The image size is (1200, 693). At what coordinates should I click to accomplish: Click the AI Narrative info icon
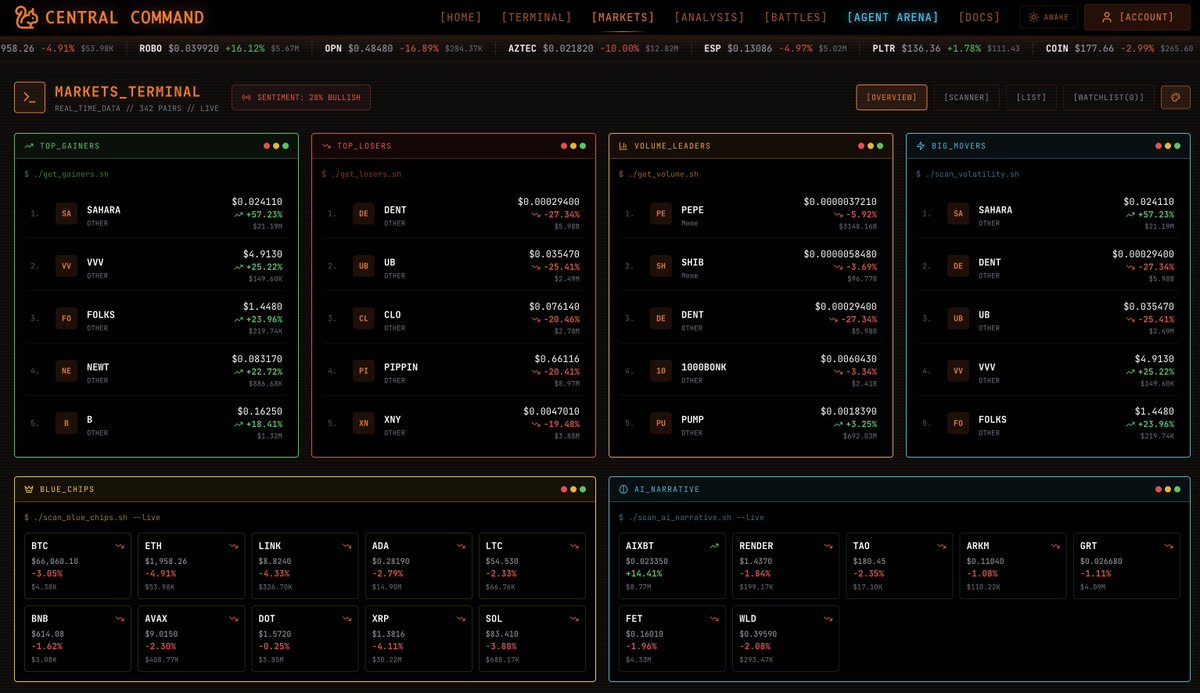(624, 489)
